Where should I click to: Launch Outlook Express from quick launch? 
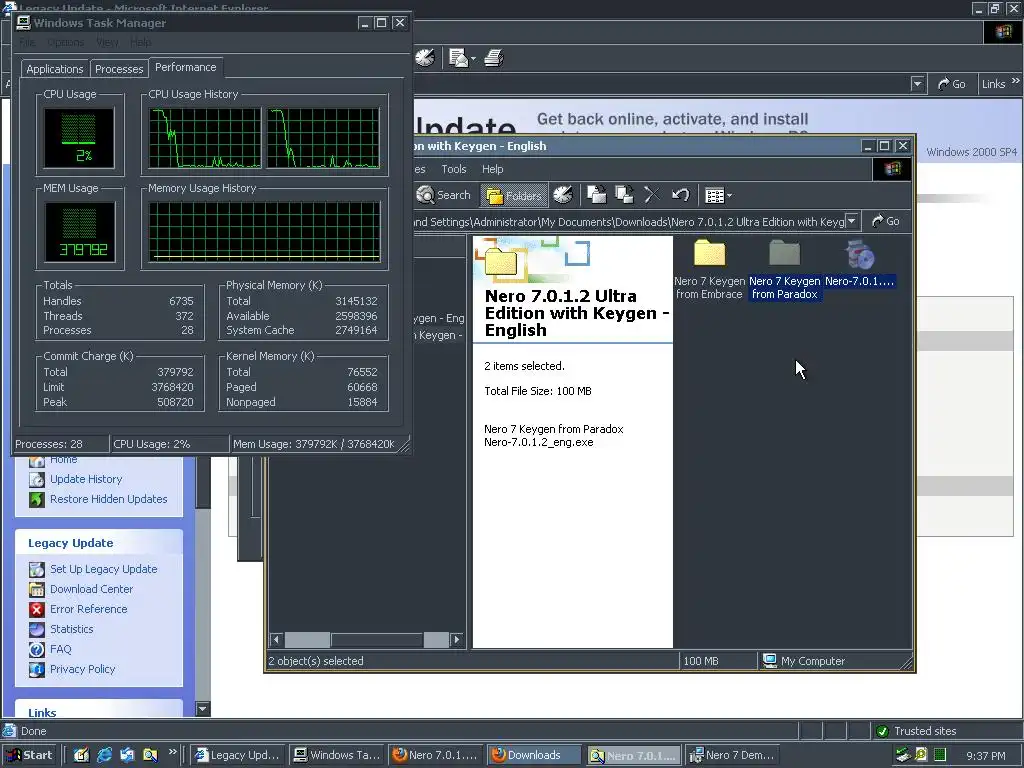pyautogui.click(x=127, y=755)
